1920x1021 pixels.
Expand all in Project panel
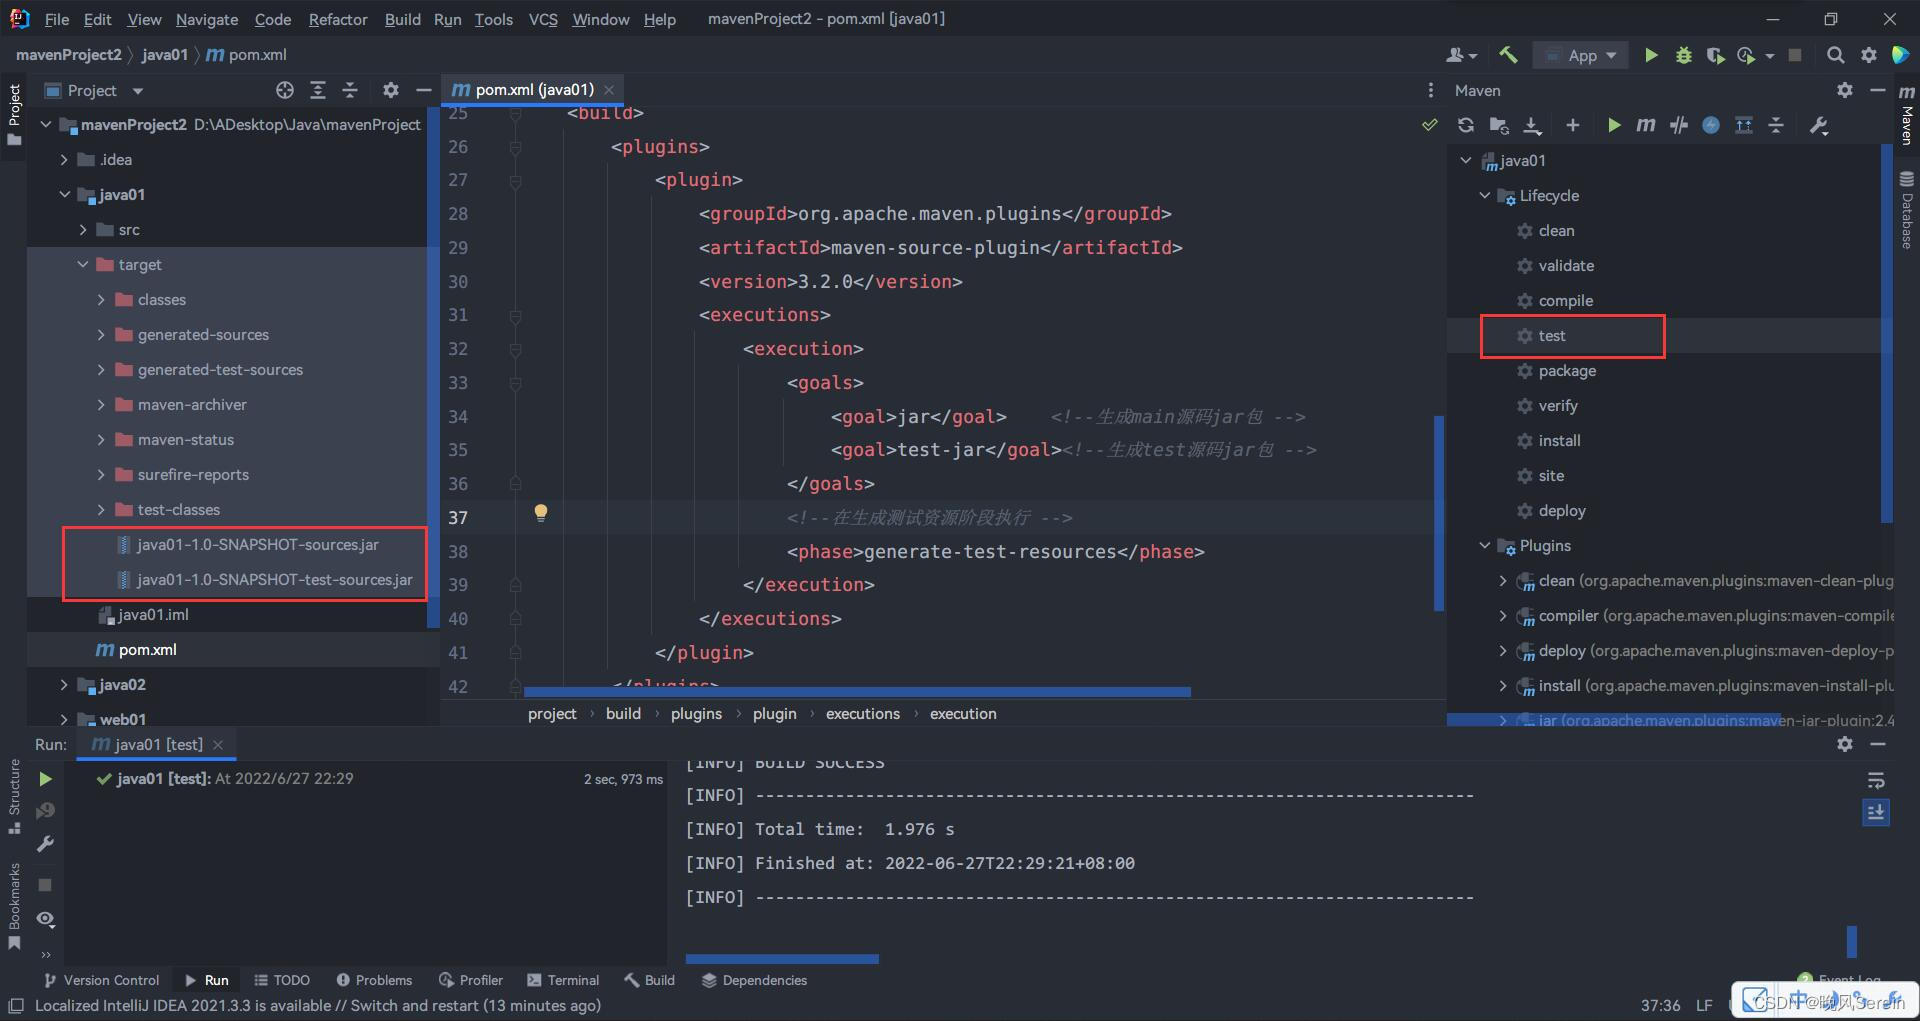[318, 90]
